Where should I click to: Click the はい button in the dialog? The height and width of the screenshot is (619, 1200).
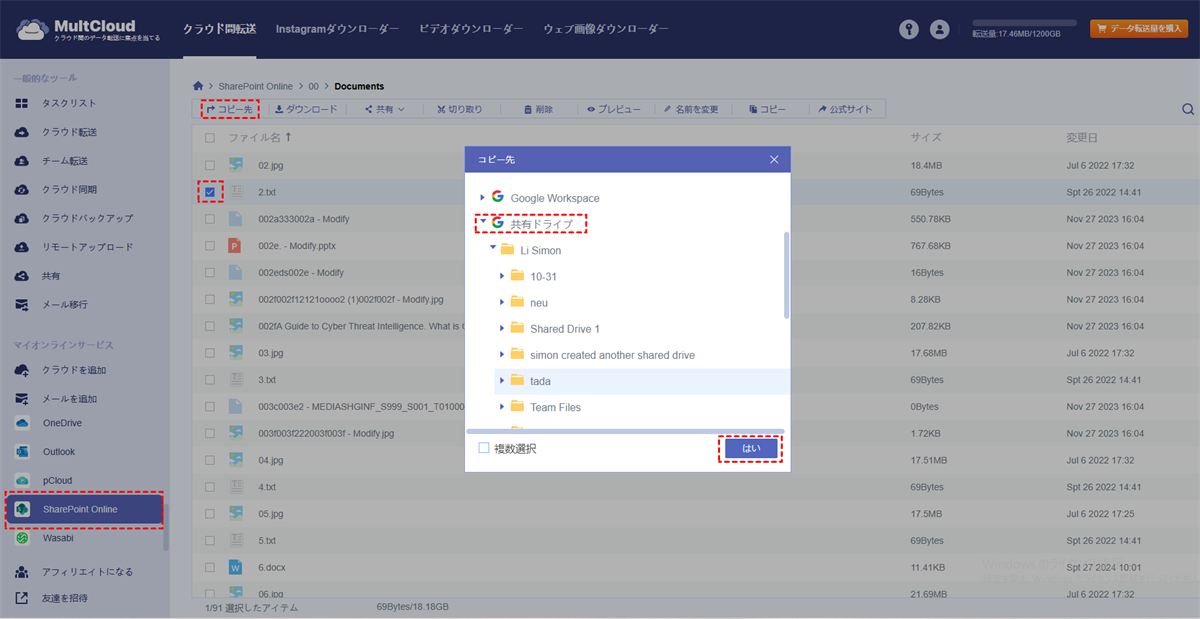click(x=751, y=449)
